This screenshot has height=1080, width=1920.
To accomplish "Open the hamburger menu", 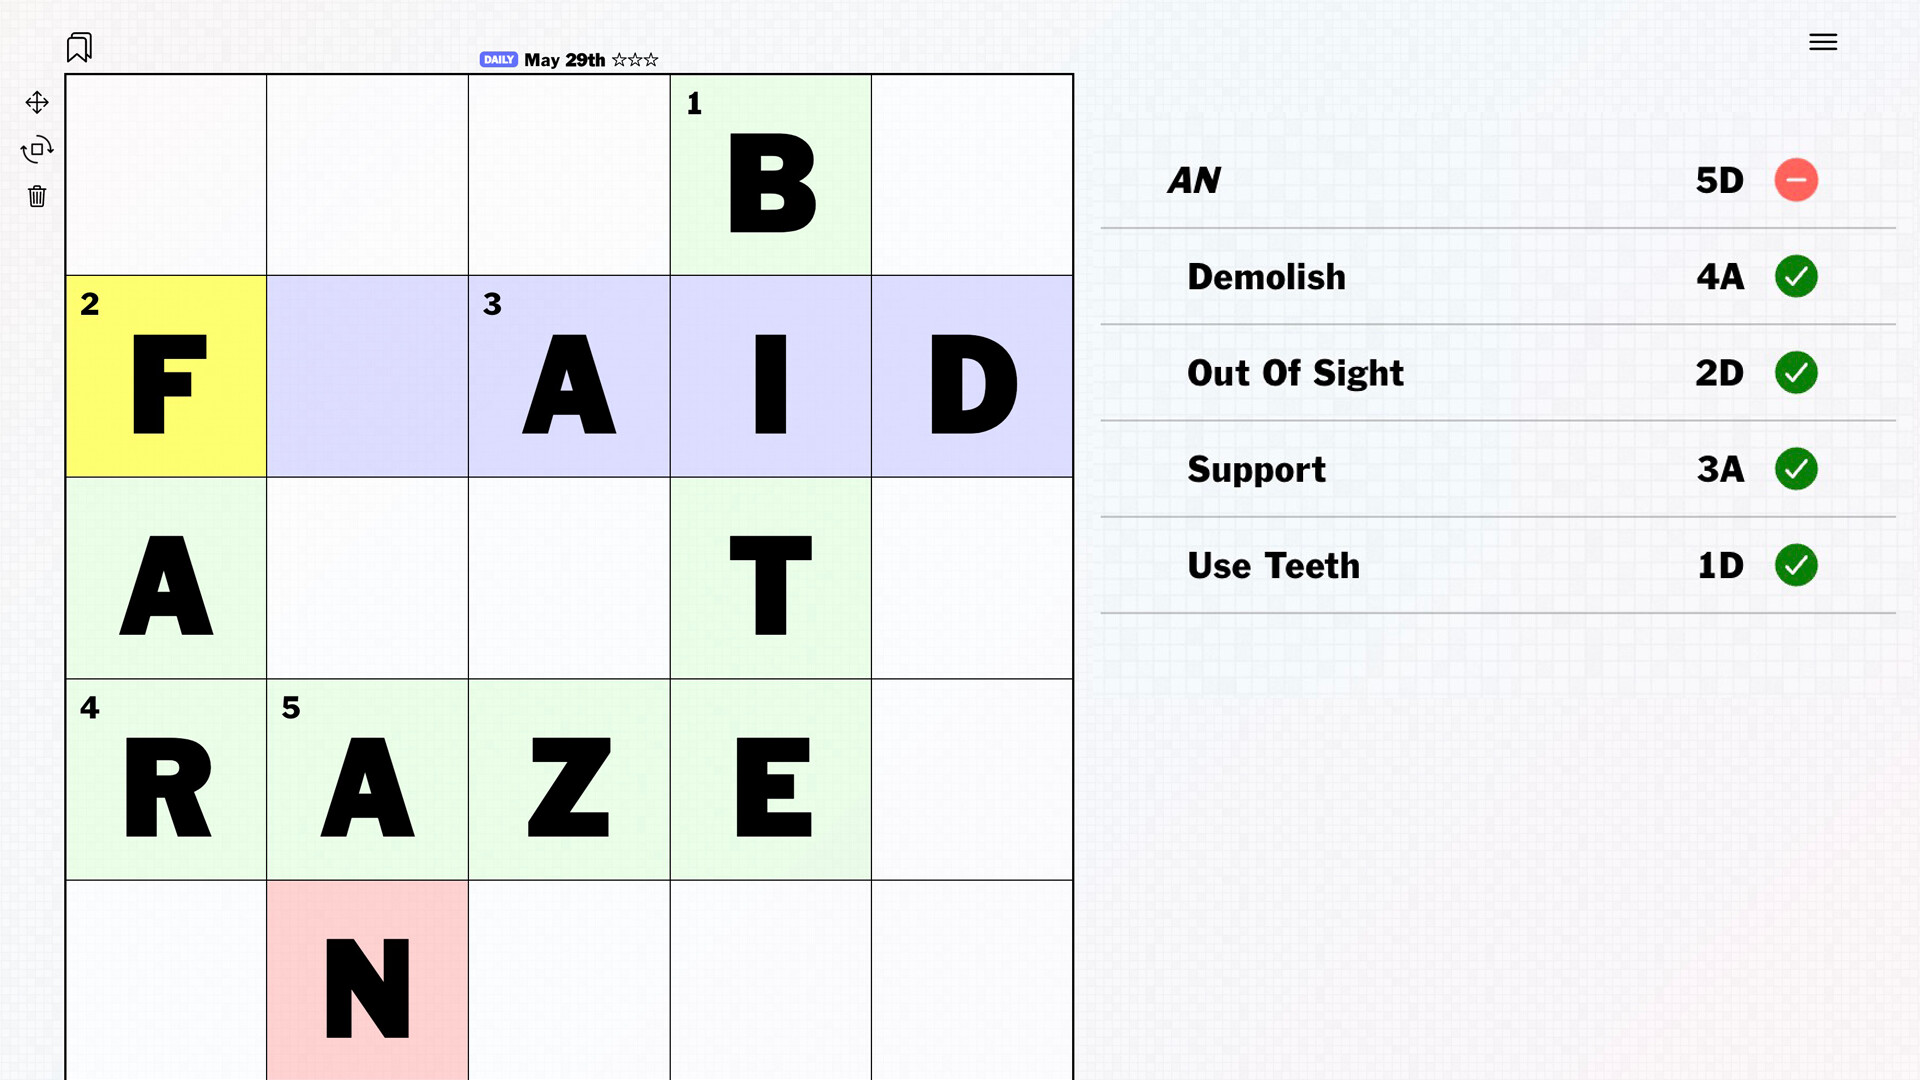I will pos(1822,42).
